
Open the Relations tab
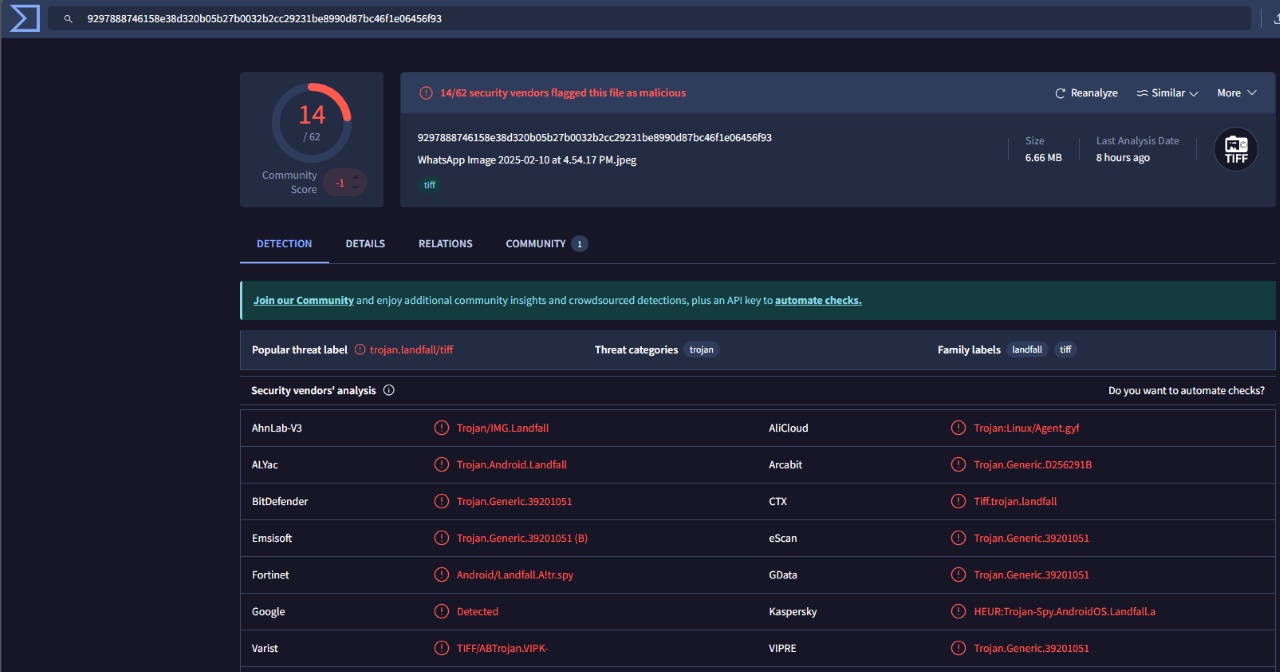click(x=445, y=244)
